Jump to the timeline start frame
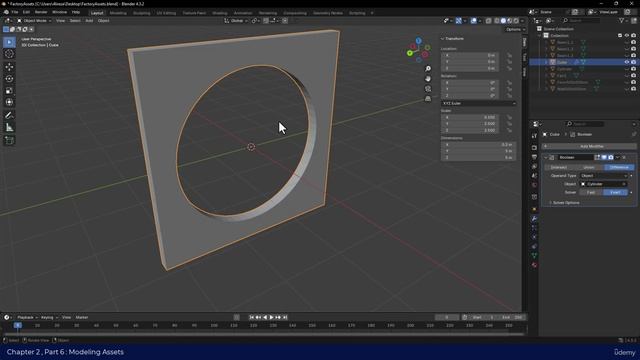 (x=251, y=317)
